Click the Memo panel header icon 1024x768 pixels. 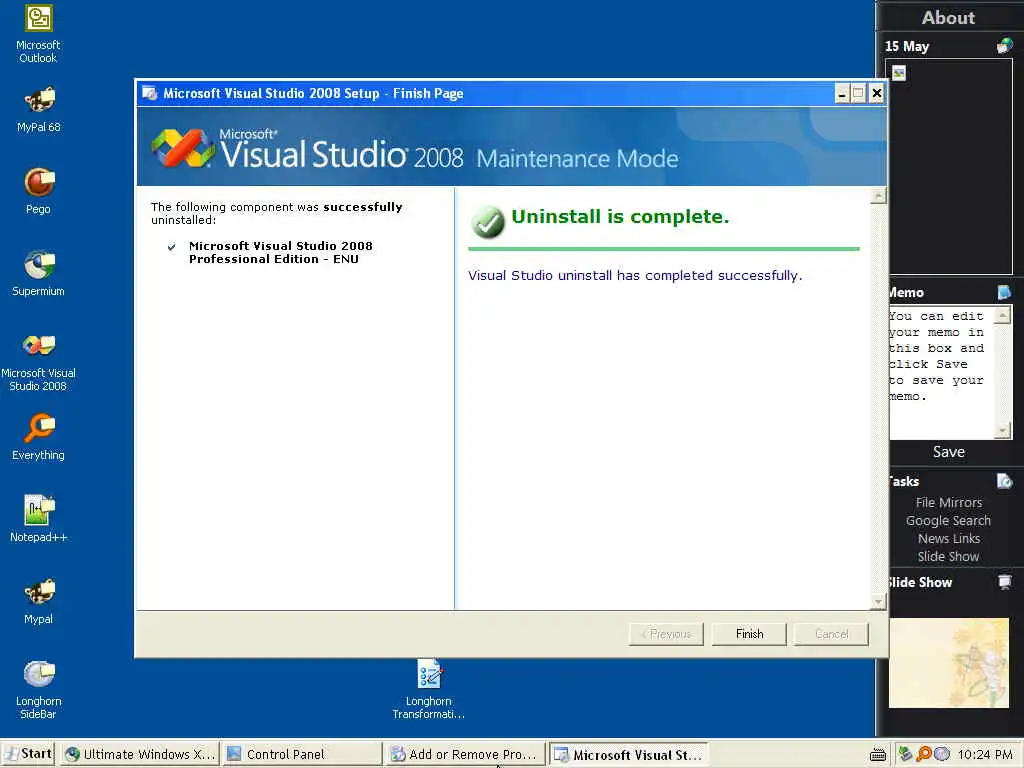pos(1004,292)
